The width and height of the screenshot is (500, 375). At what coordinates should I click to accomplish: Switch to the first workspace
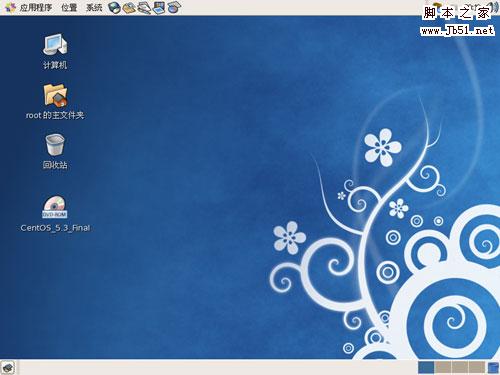tap(426, 367)
